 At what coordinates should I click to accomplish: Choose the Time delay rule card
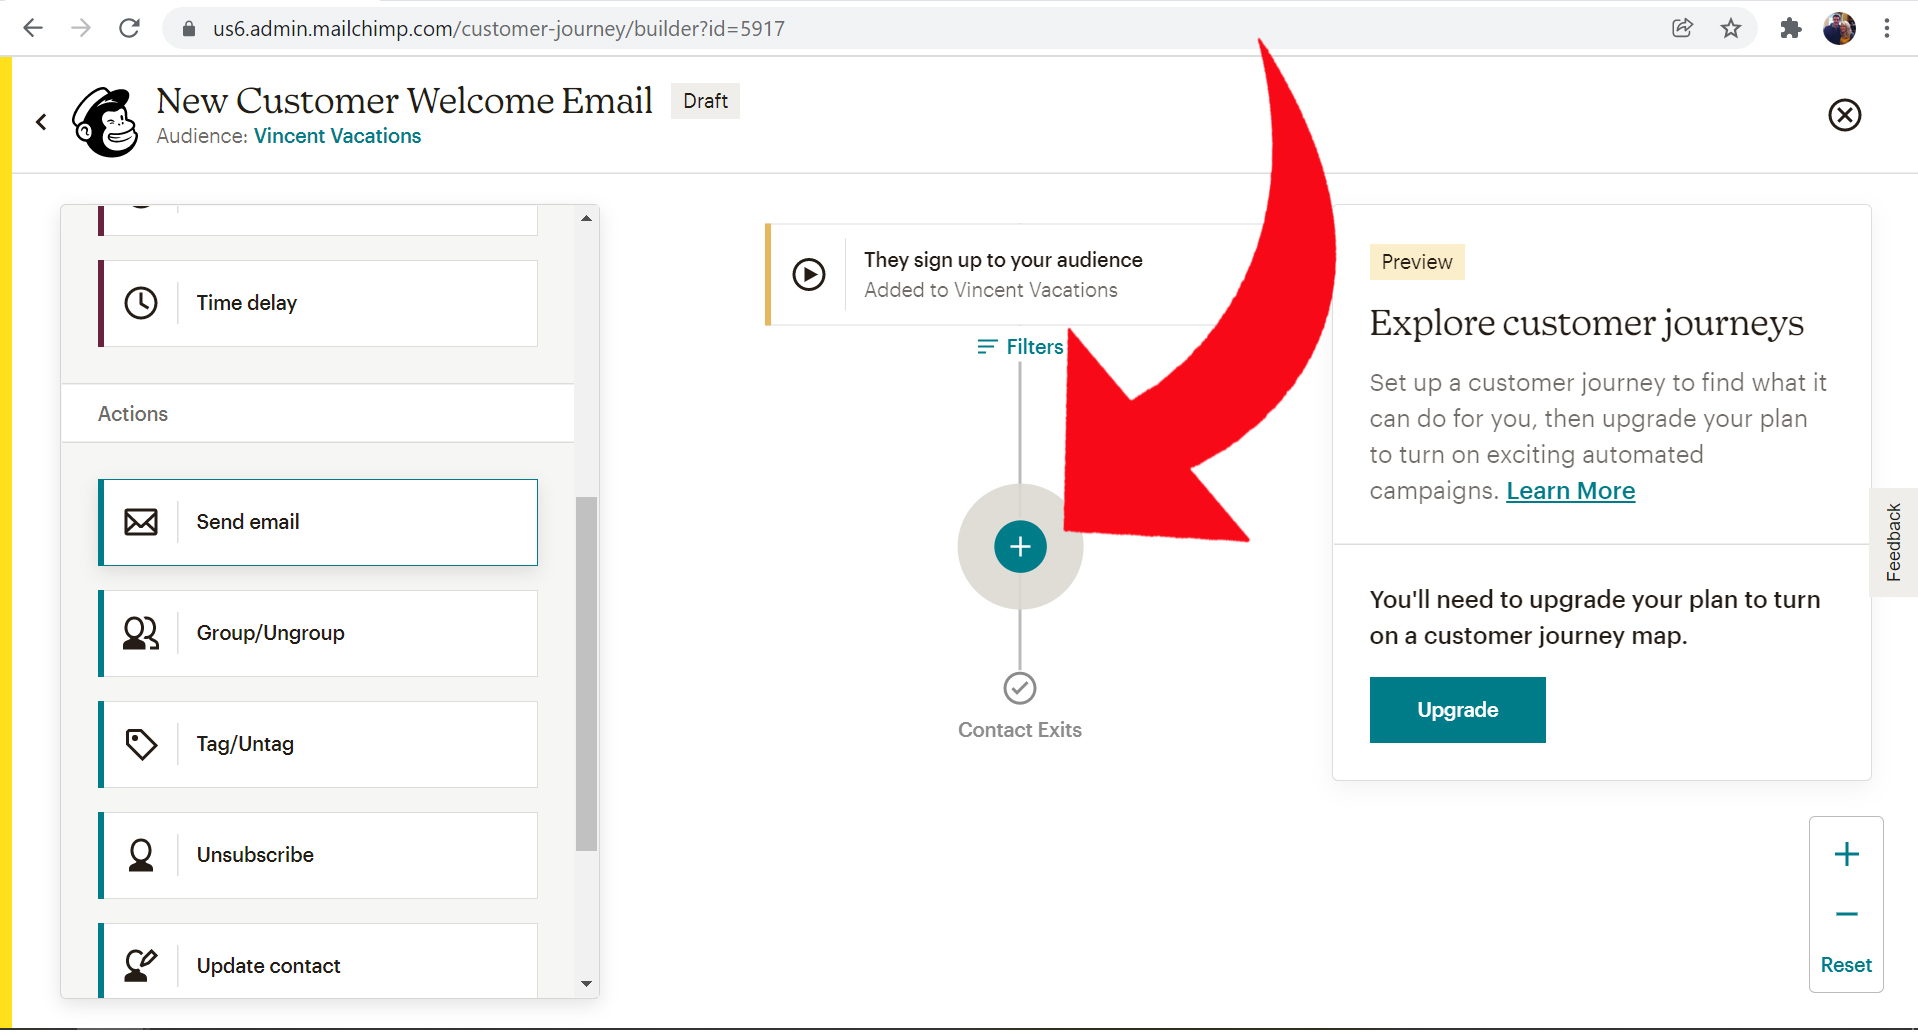pos(318,303)
